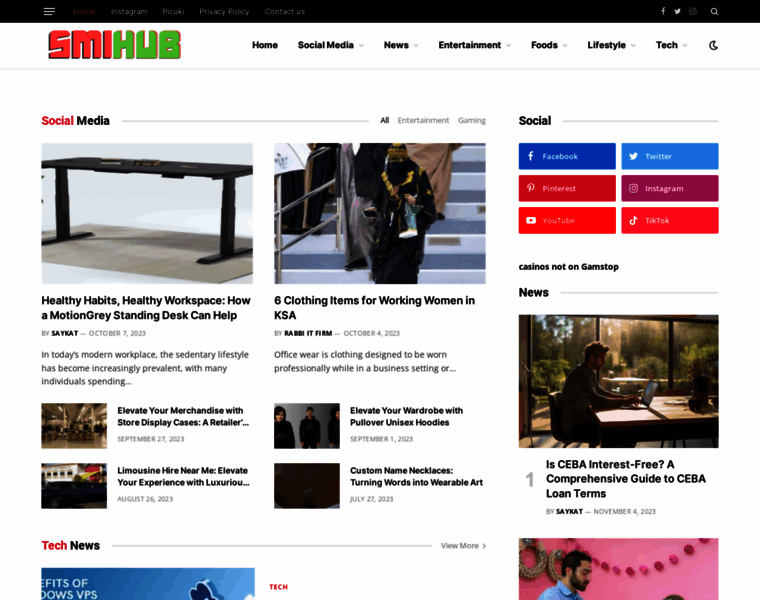
Task: Open author RABBI IT FIRM link
Action: (308, 333)
